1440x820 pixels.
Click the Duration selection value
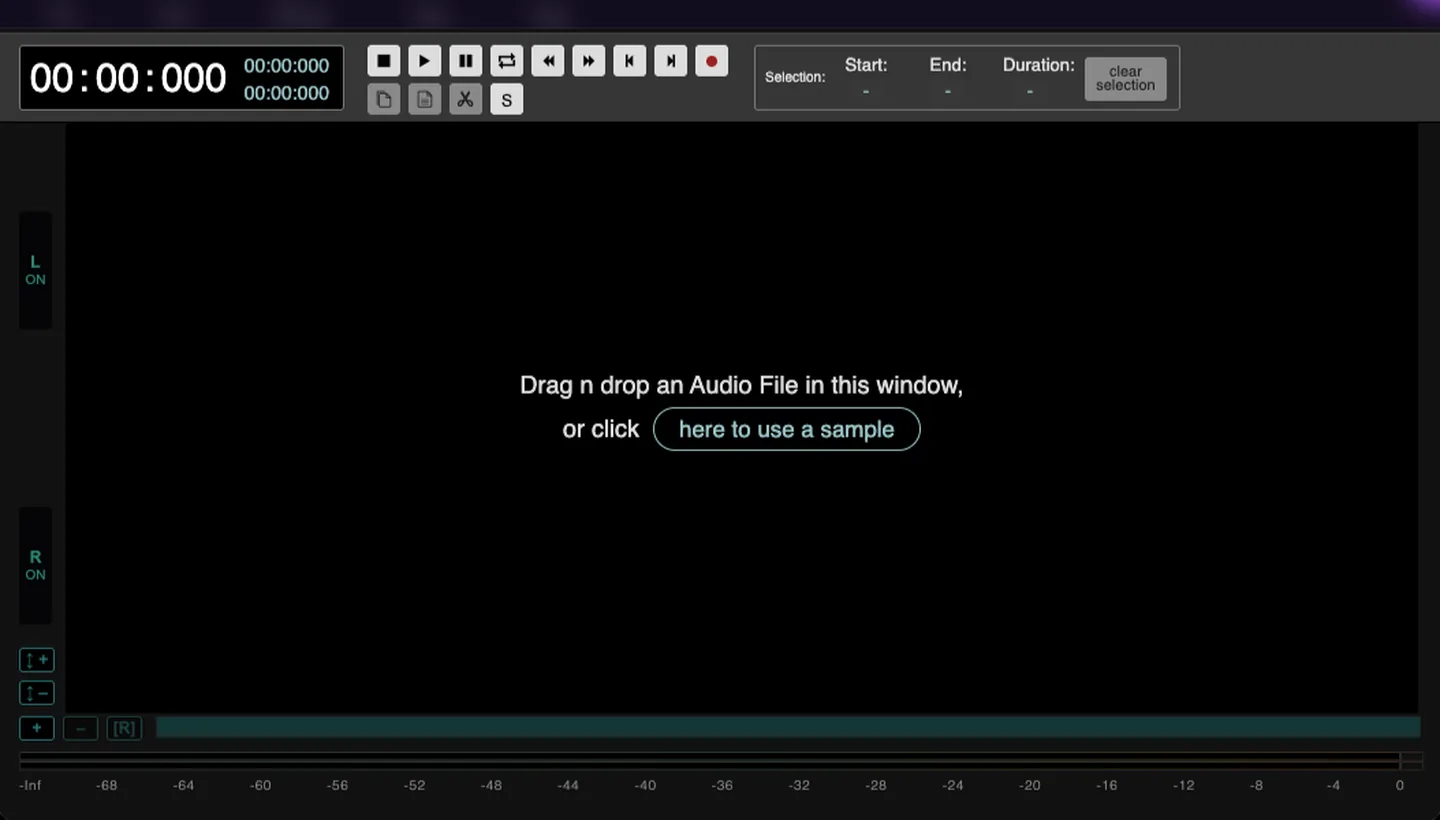(1029, 91)
